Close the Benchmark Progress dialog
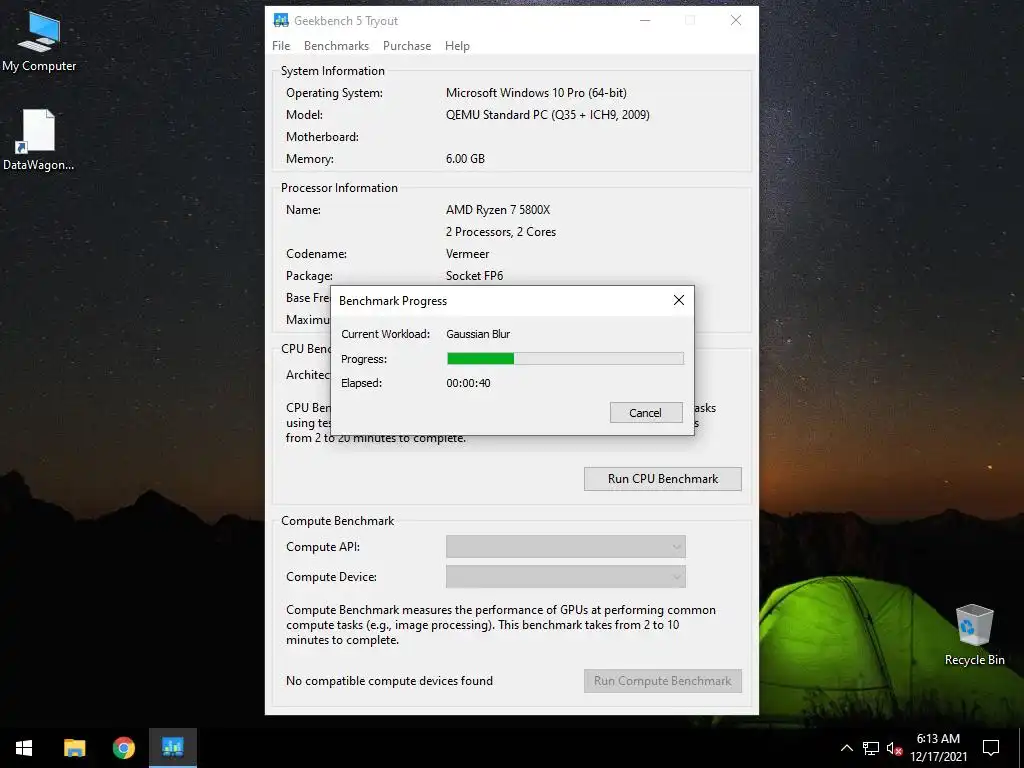 (x=679, y=300)
